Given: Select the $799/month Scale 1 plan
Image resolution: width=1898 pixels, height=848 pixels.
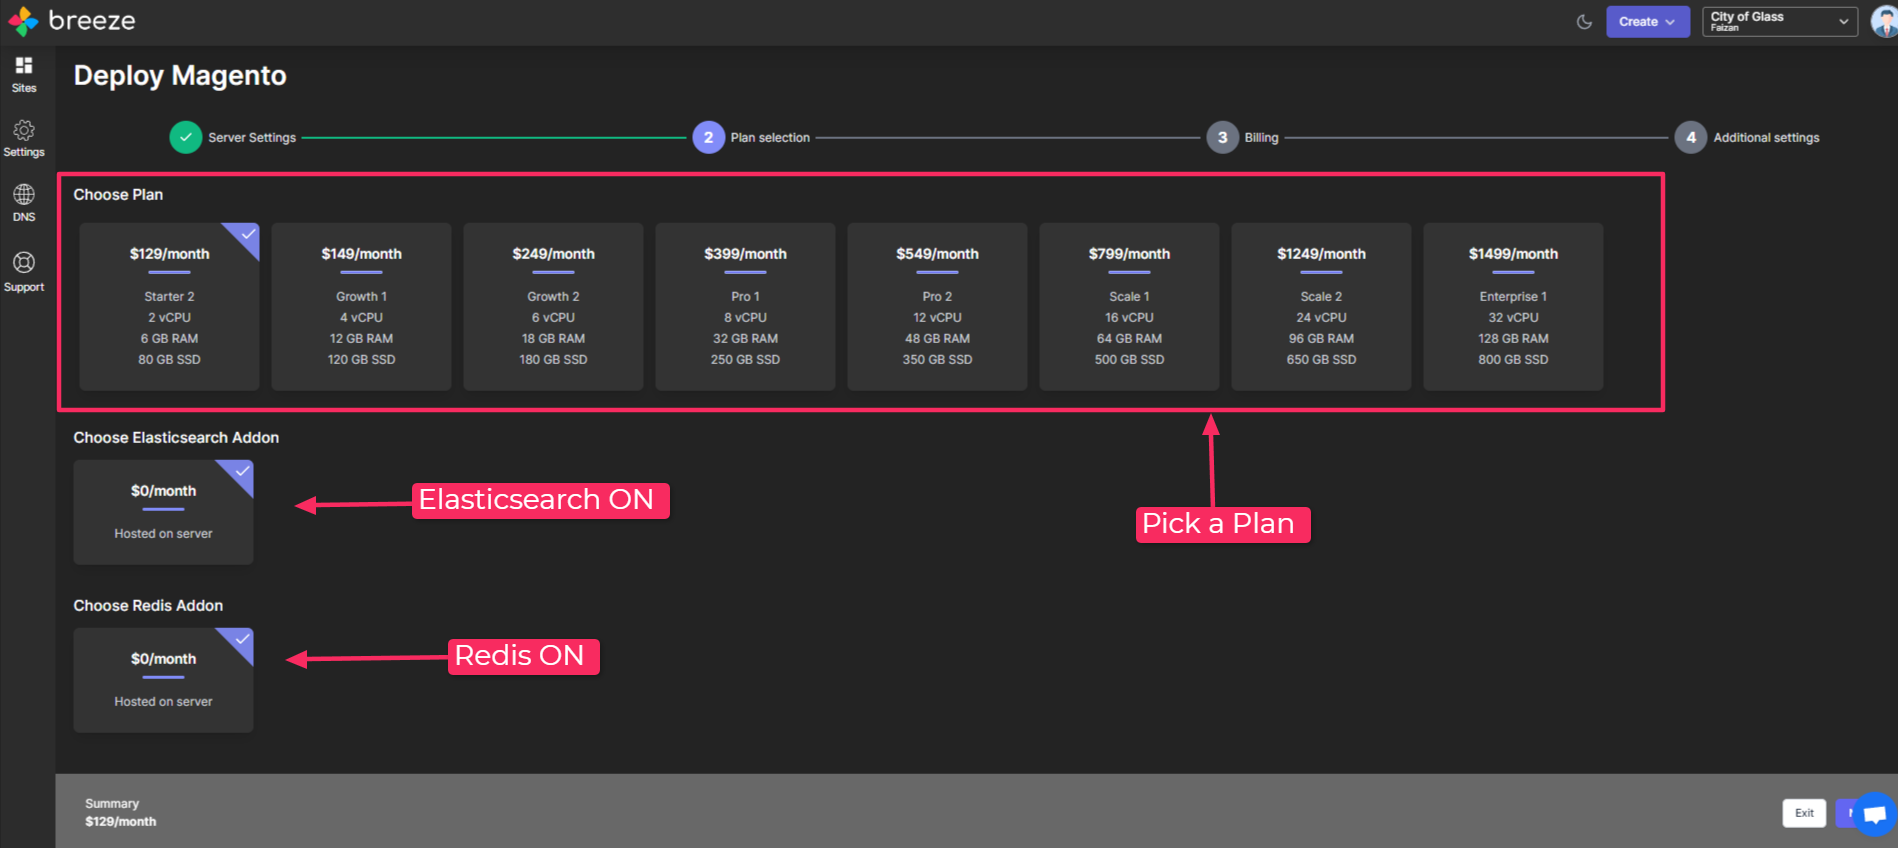Looking at the screenshot, I should [1129, 306].
